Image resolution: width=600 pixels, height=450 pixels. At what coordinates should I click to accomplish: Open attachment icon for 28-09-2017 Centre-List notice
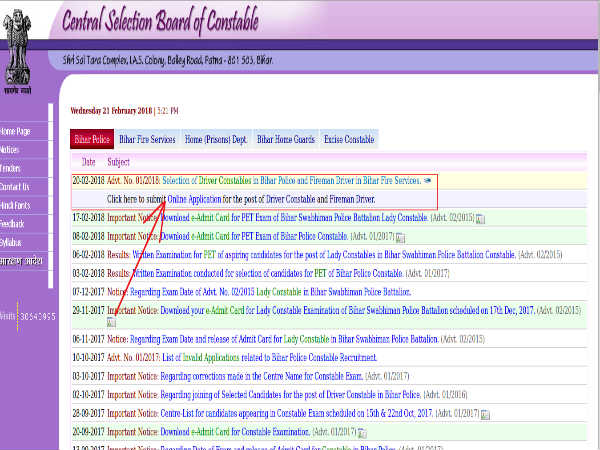[485, 415]
